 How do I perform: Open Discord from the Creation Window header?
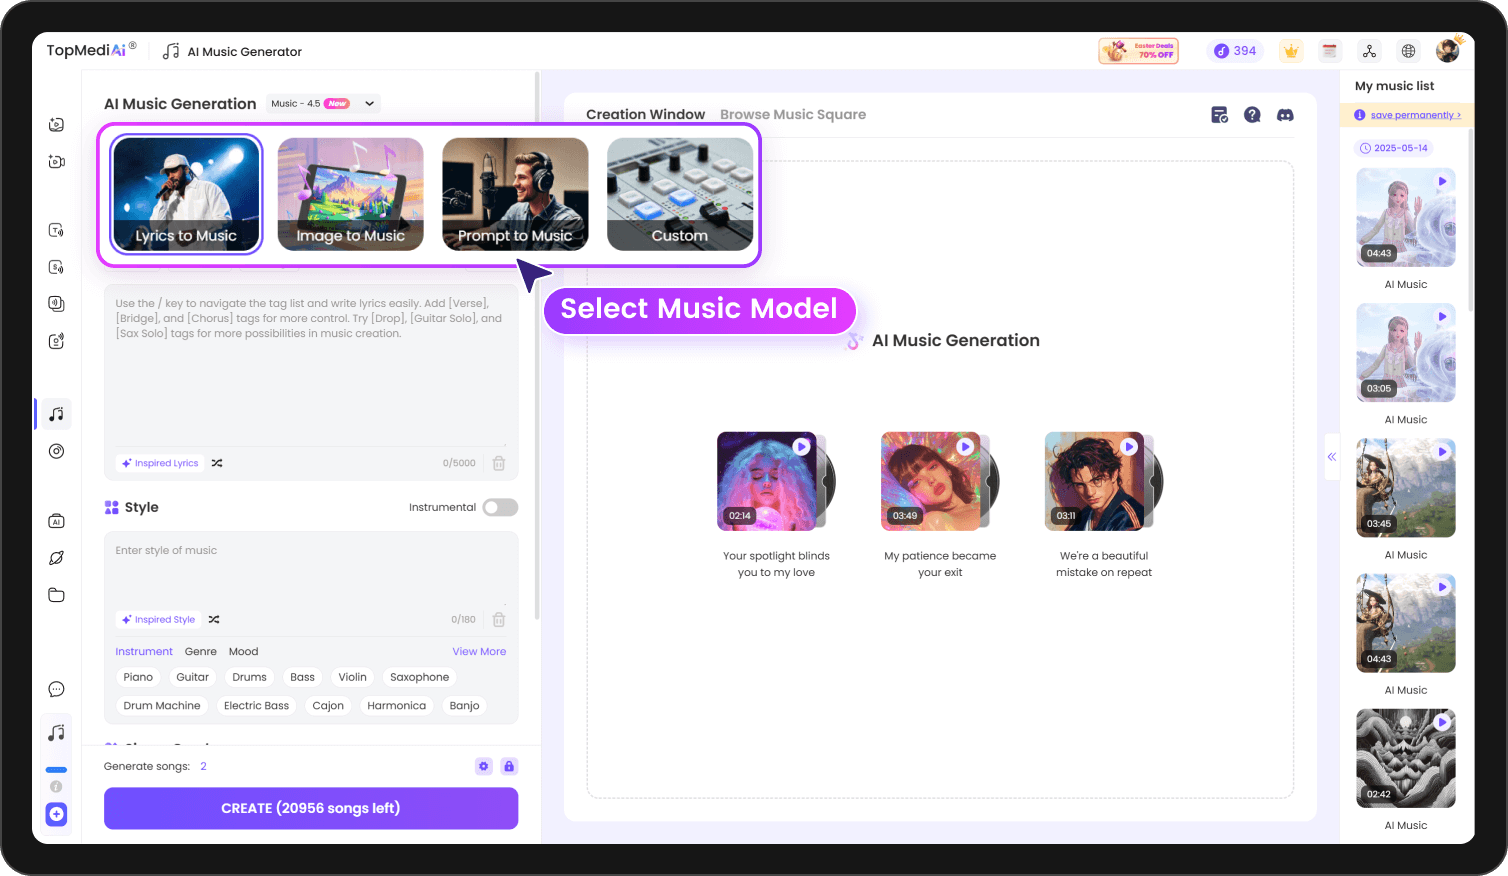[x=1284, y=115]
